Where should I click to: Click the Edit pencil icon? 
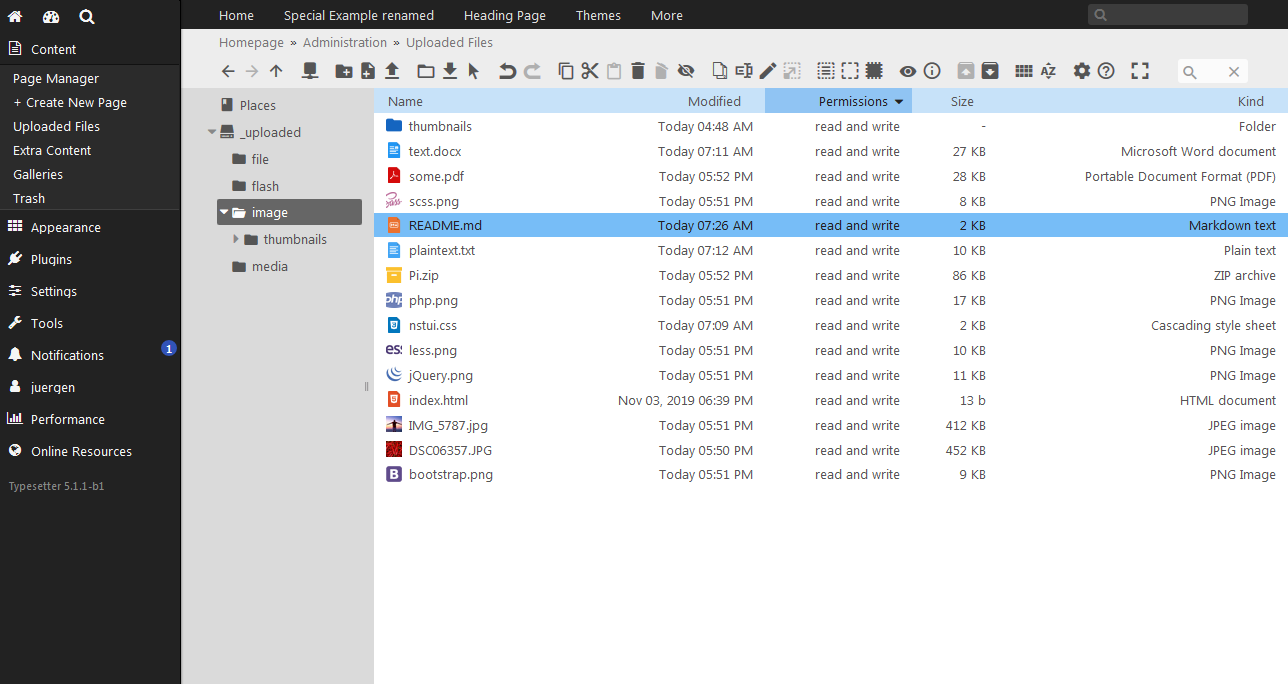click(x=767, y=71)
